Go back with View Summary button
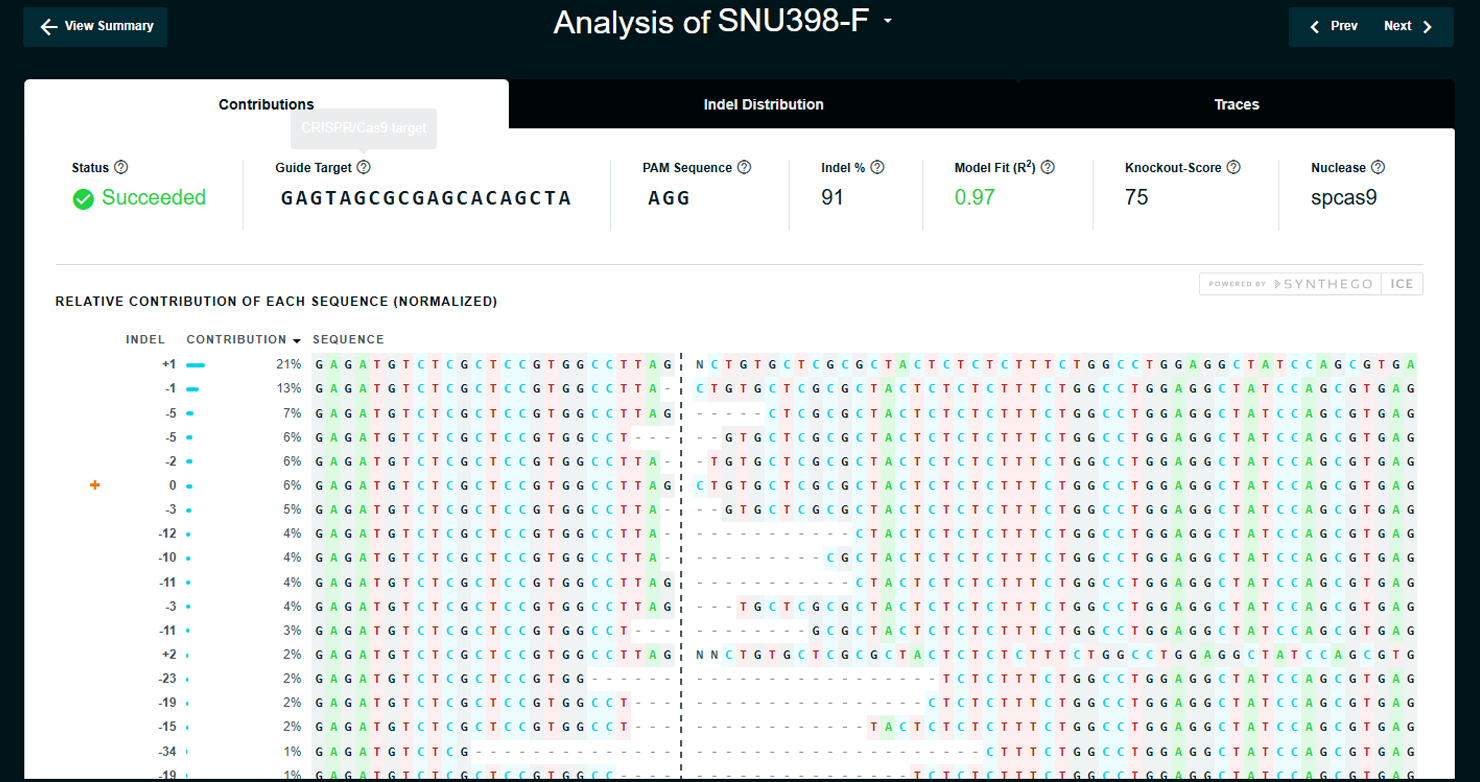The height and width of the screenshot is (782, 1480). 96,27
